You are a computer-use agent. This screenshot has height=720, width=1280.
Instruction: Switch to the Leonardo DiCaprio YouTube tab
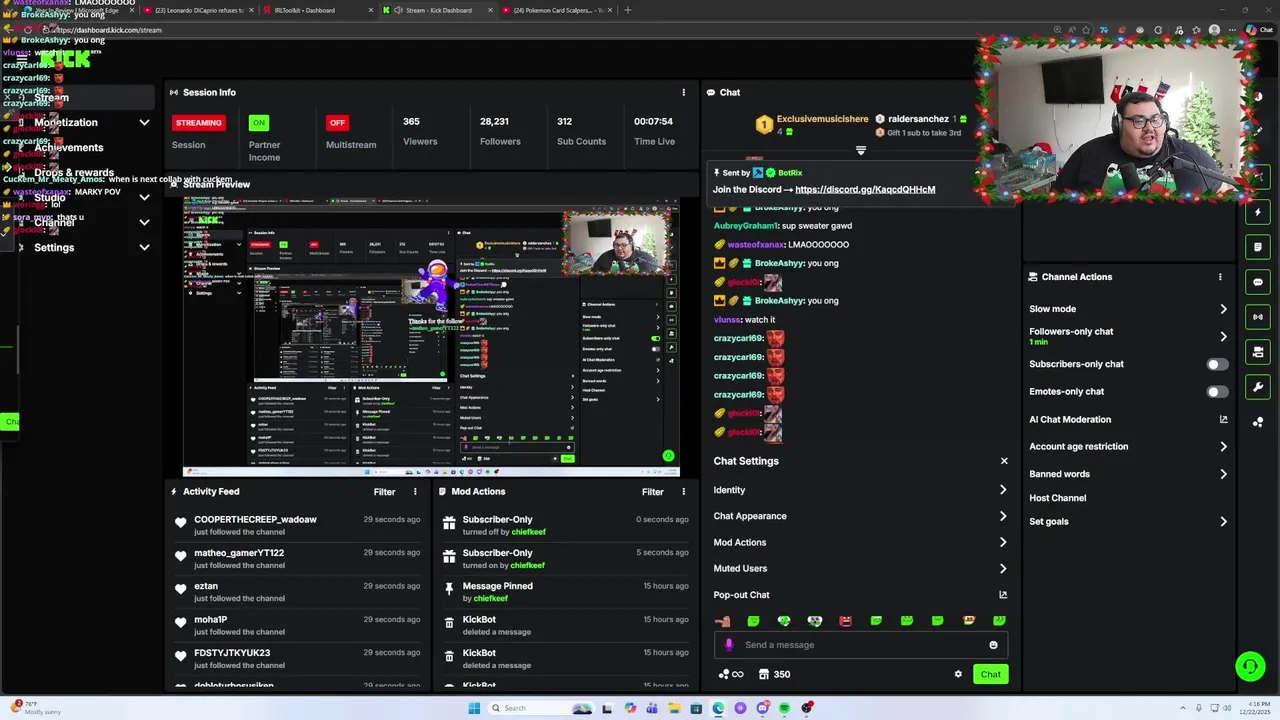click(x=200, y=10)
